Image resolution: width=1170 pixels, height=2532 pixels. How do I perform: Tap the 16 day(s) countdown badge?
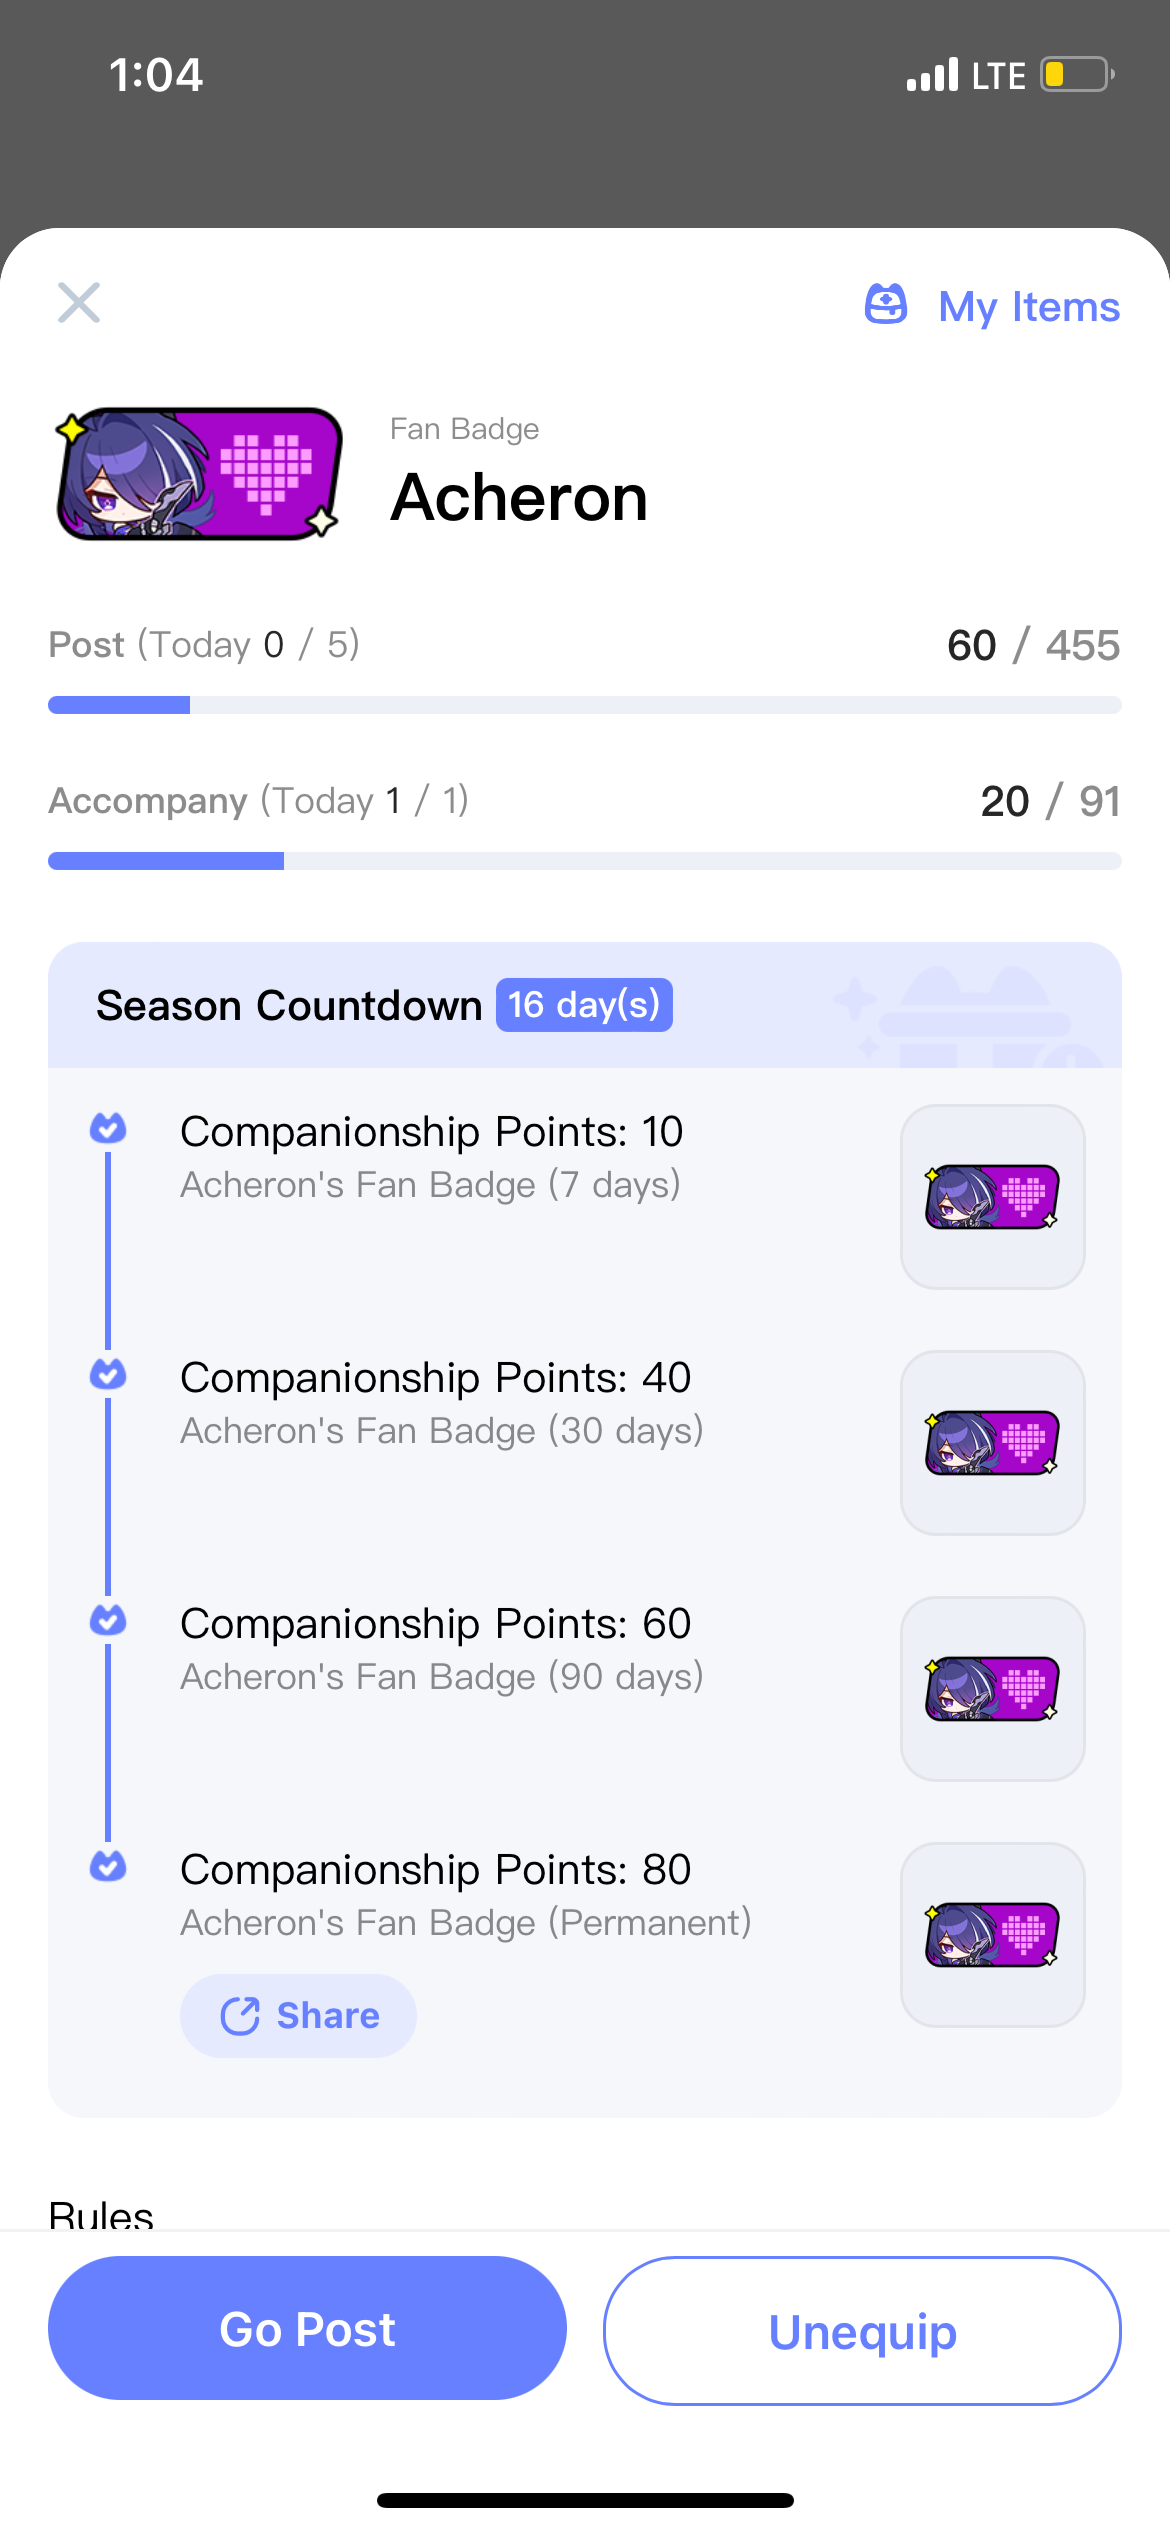pyautogui.click(x=584, y=1005)
